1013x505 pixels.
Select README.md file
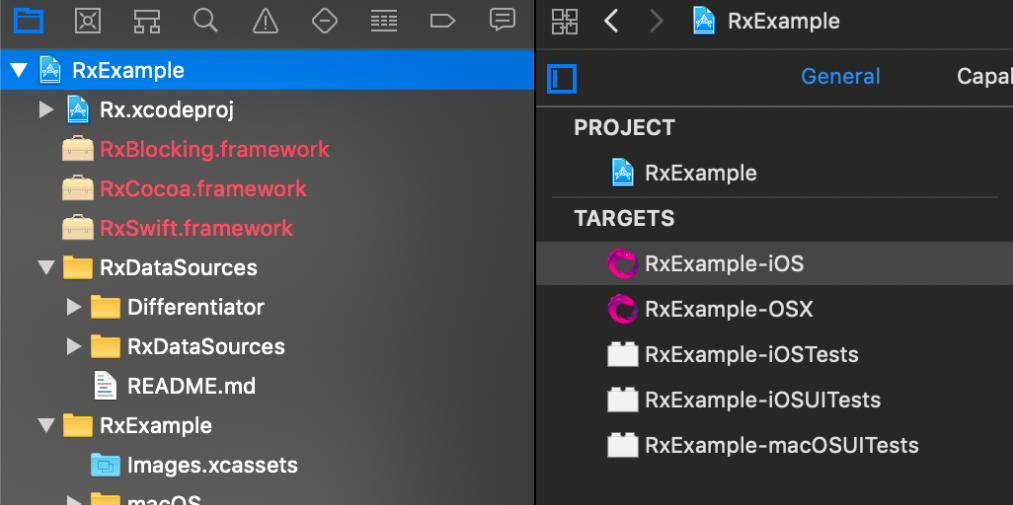[x=192, y=386]
